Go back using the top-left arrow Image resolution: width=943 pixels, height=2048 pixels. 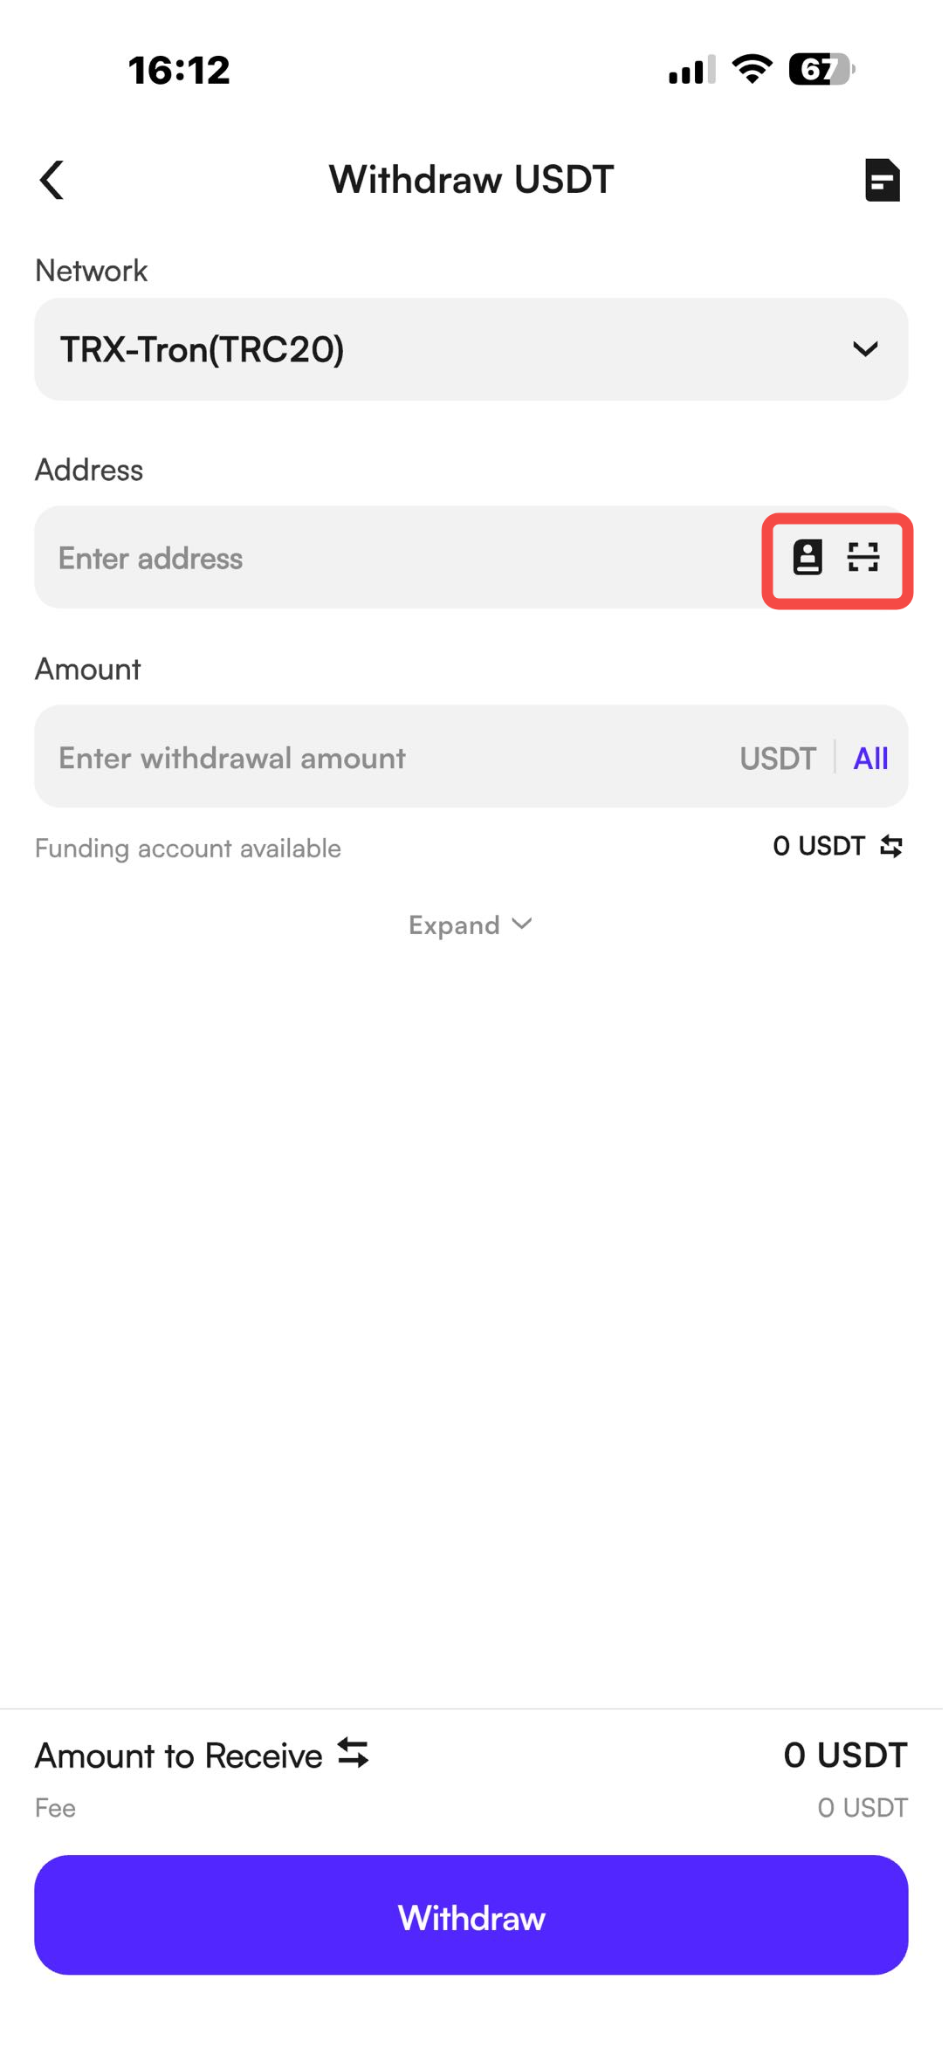(52, 180)
